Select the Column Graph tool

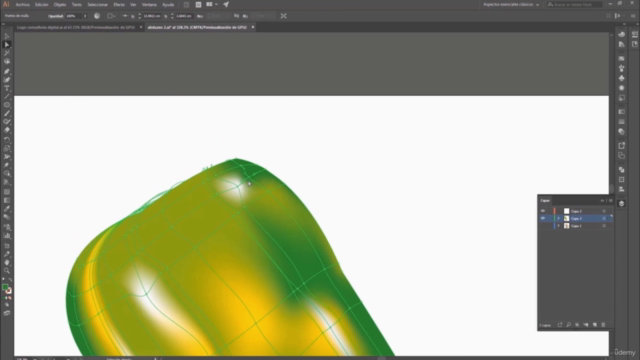(x=7, y=236)
